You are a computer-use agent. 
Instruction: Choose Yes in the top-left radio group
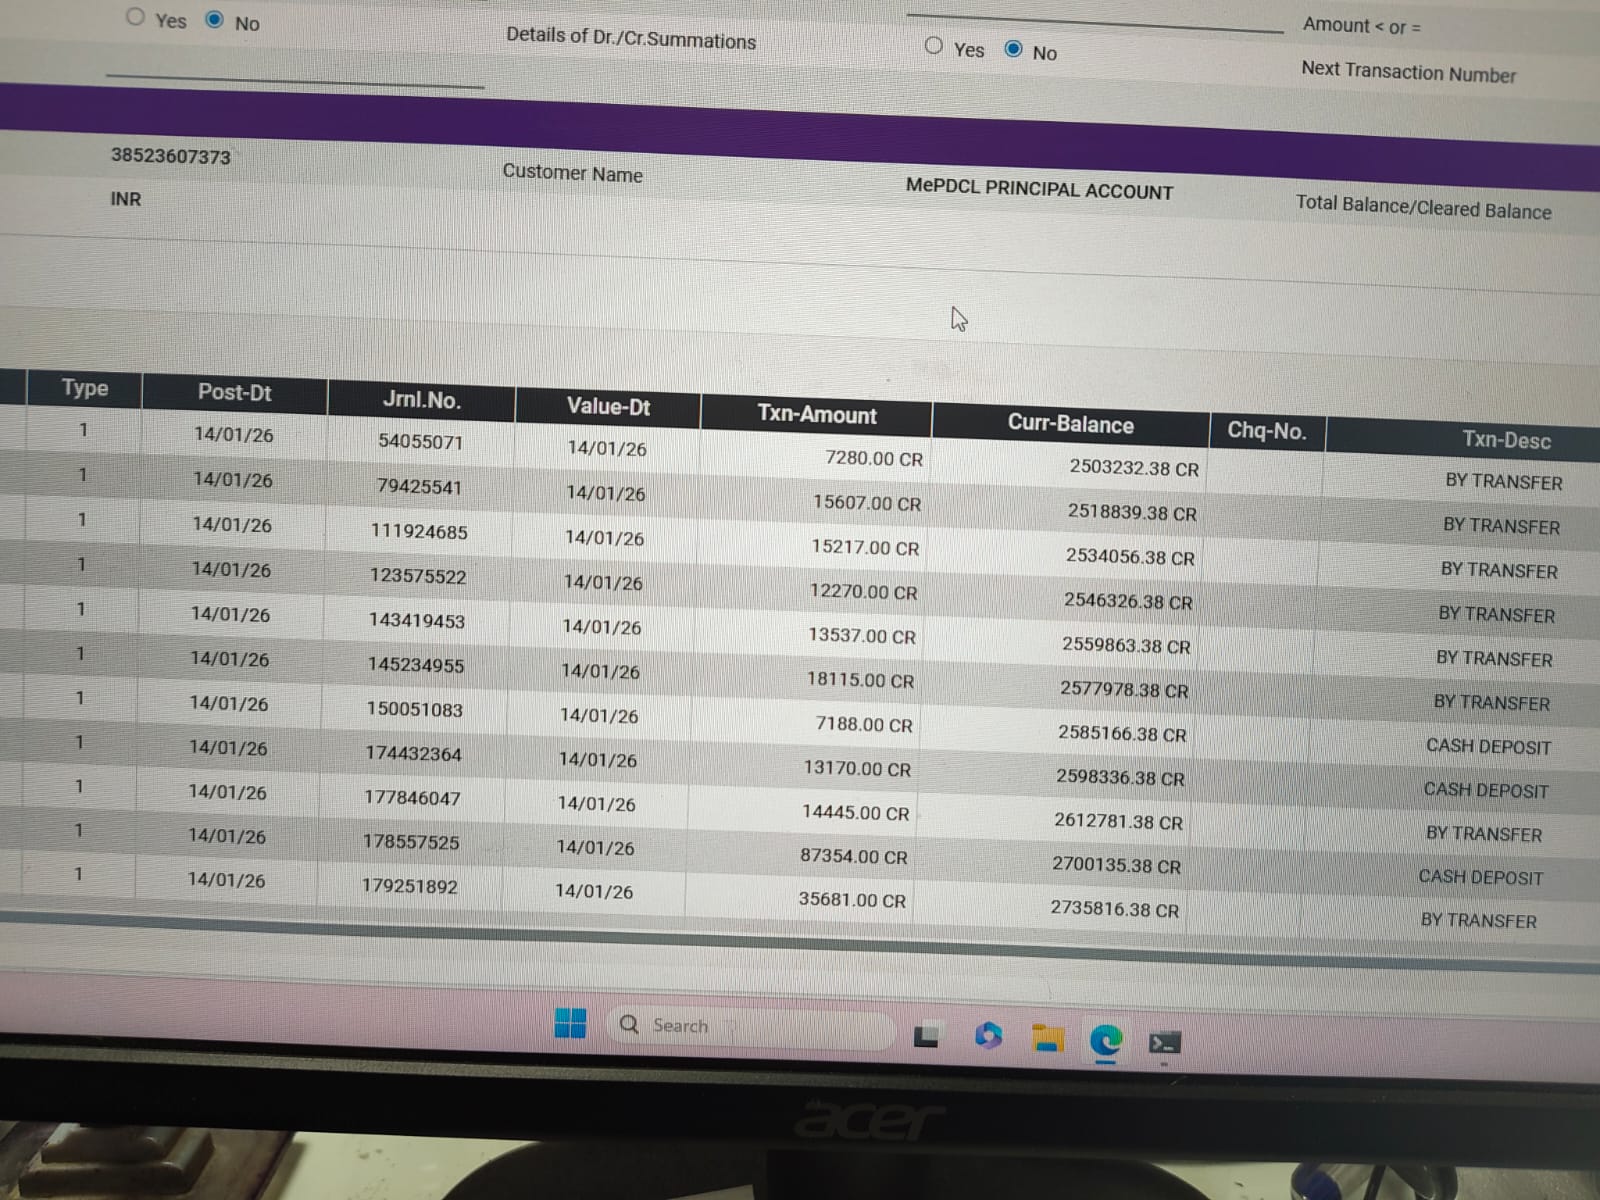pyautogui.click(x=135, y=17)
